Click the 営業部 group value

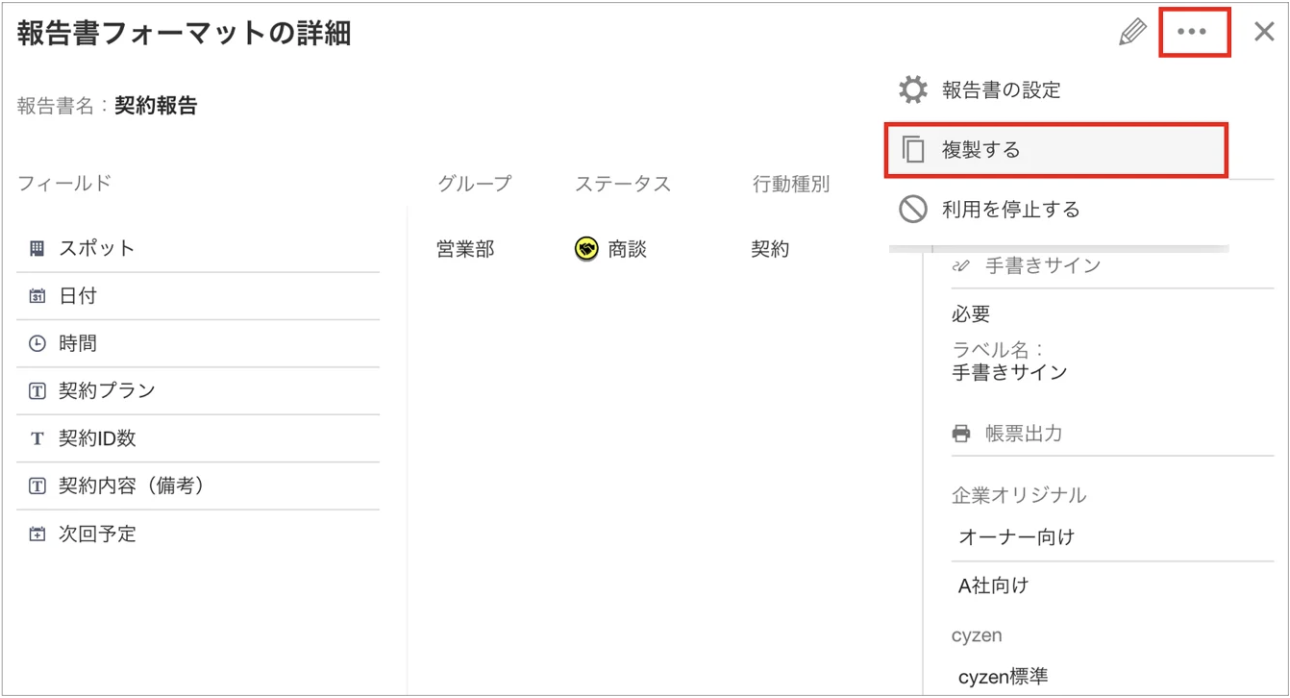466,249
